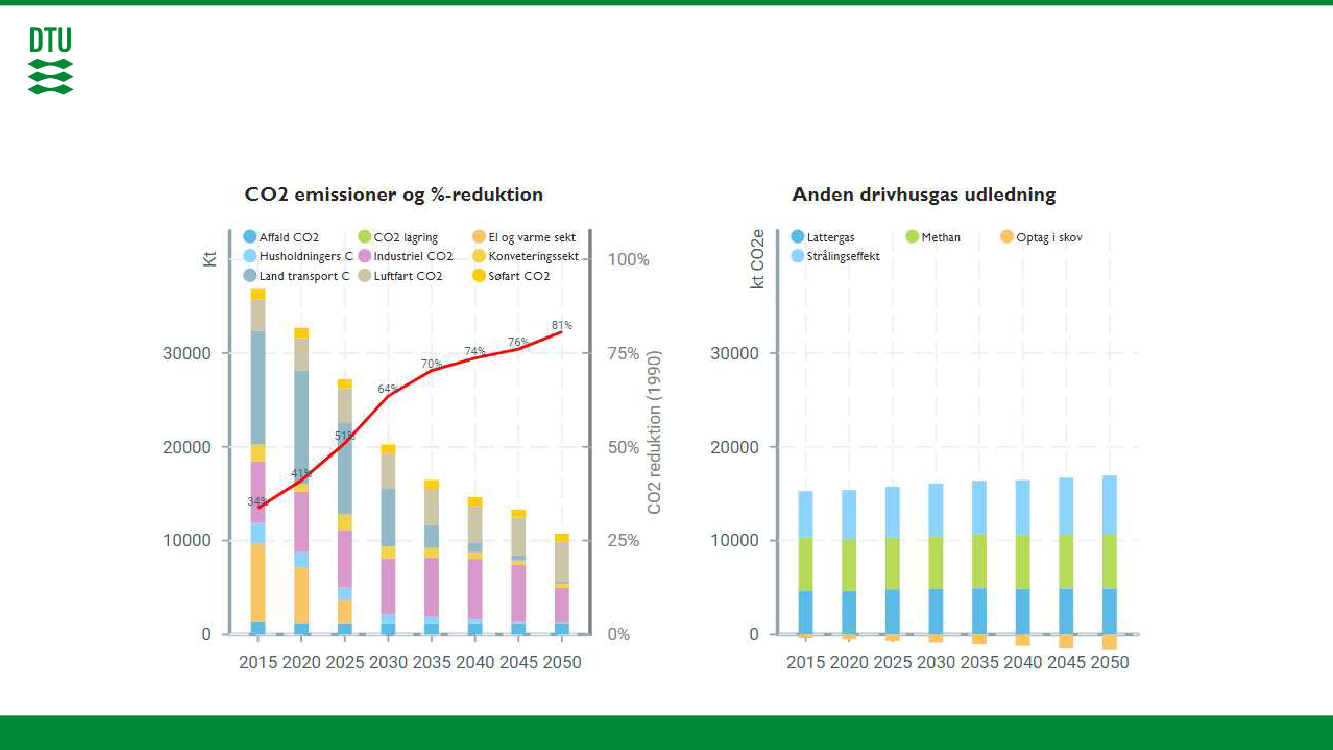Click the 2020 bar in greenhouse gas chart
1333x750 pixels.
(849, 564)
